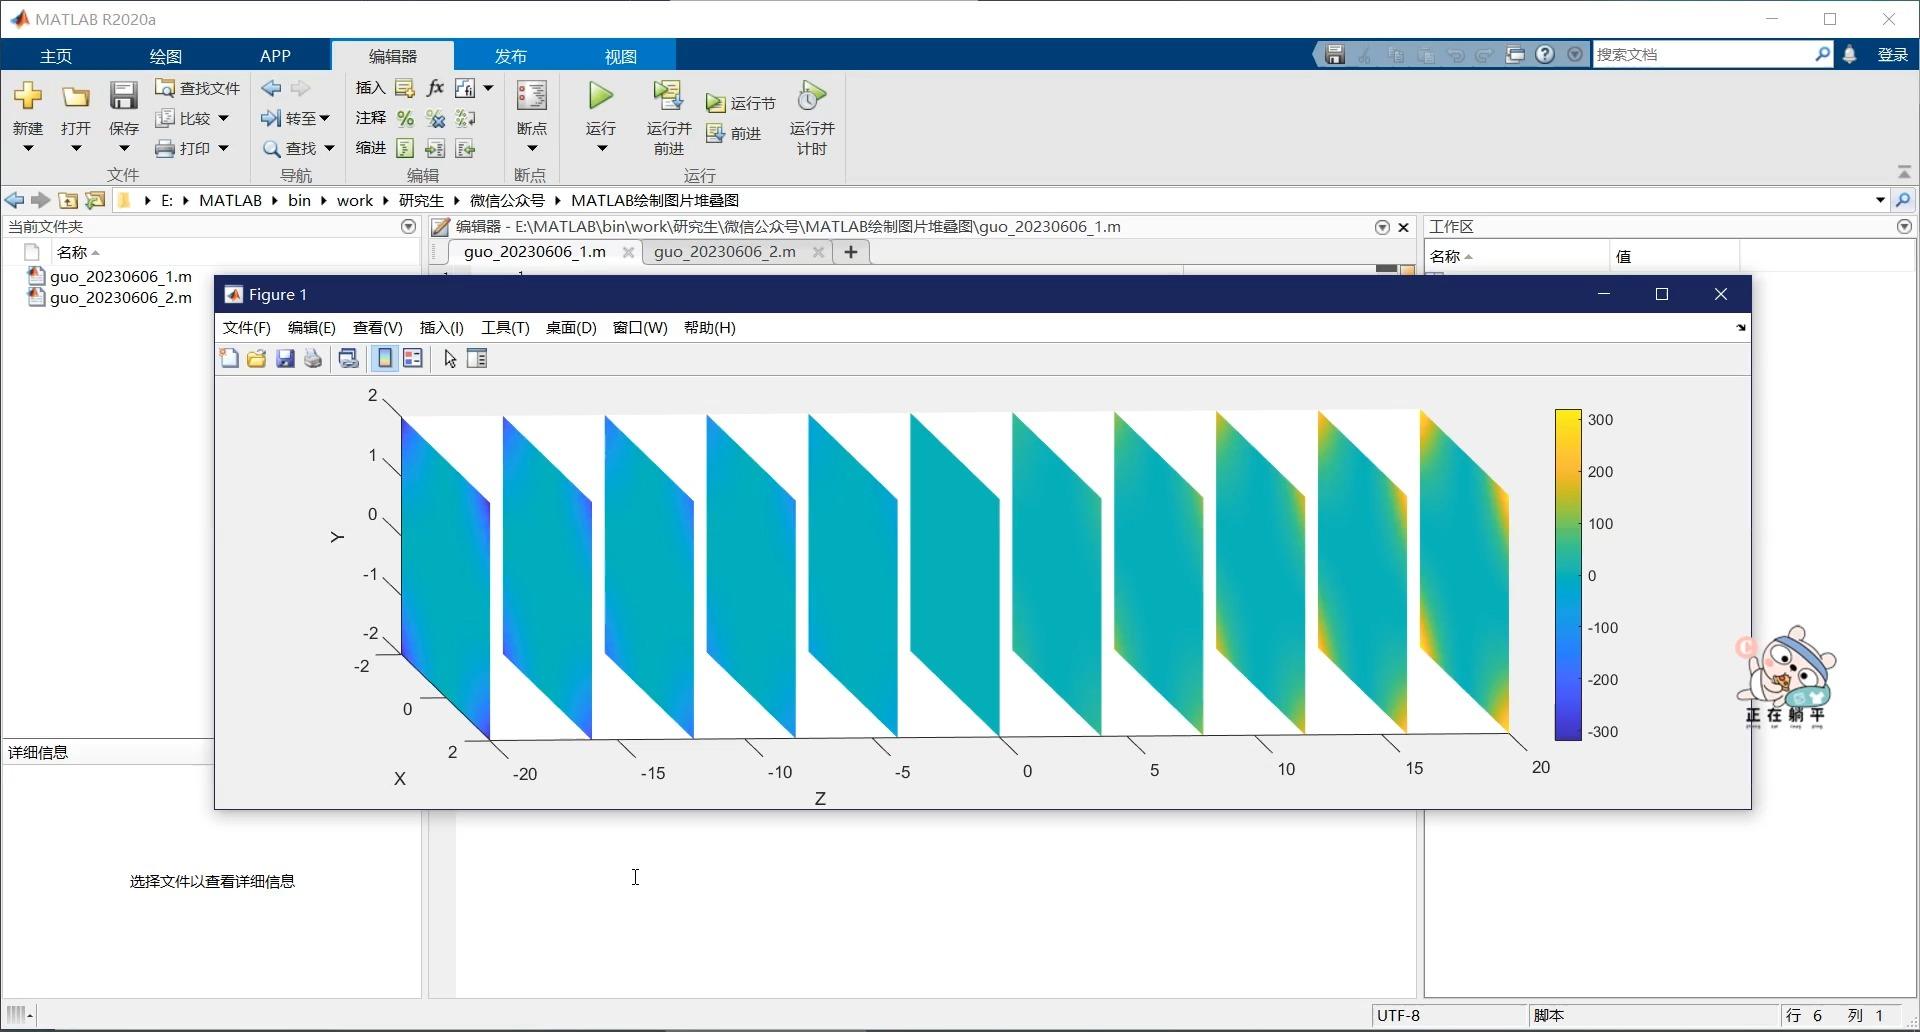
Task: Open the address bar path history dropdown
Action: coord(1880,201)
